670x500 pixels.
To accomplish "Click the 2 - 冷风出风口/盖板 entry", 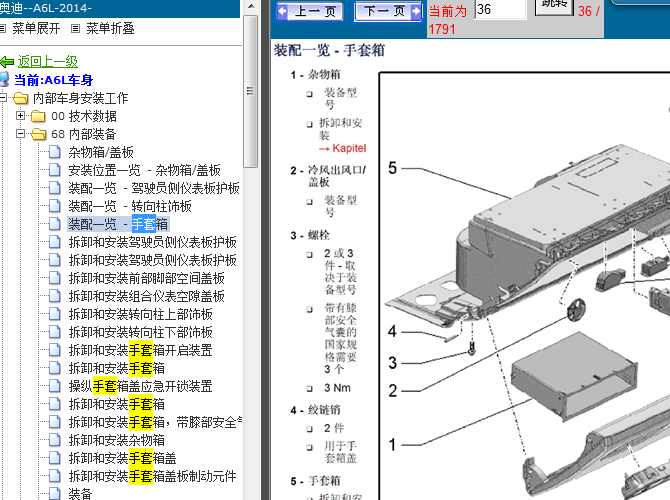I will tap(328, 176).
